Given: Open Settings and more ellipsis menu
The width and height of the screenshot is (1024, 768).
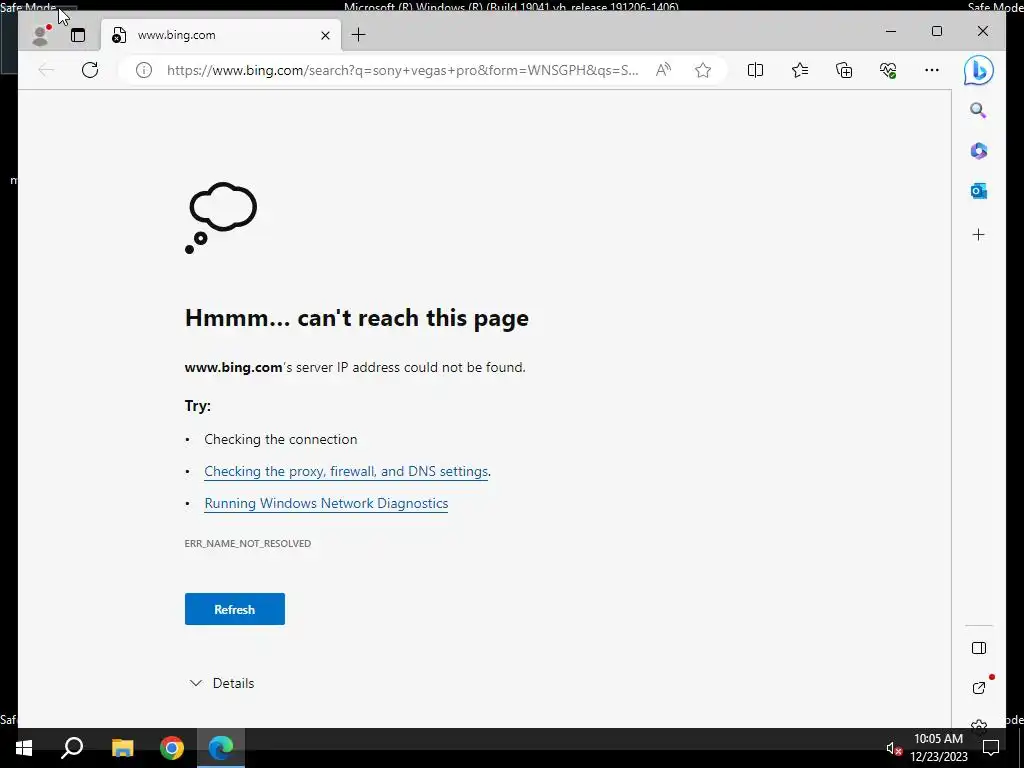Looking at the screenshot, I should [932, 70].
